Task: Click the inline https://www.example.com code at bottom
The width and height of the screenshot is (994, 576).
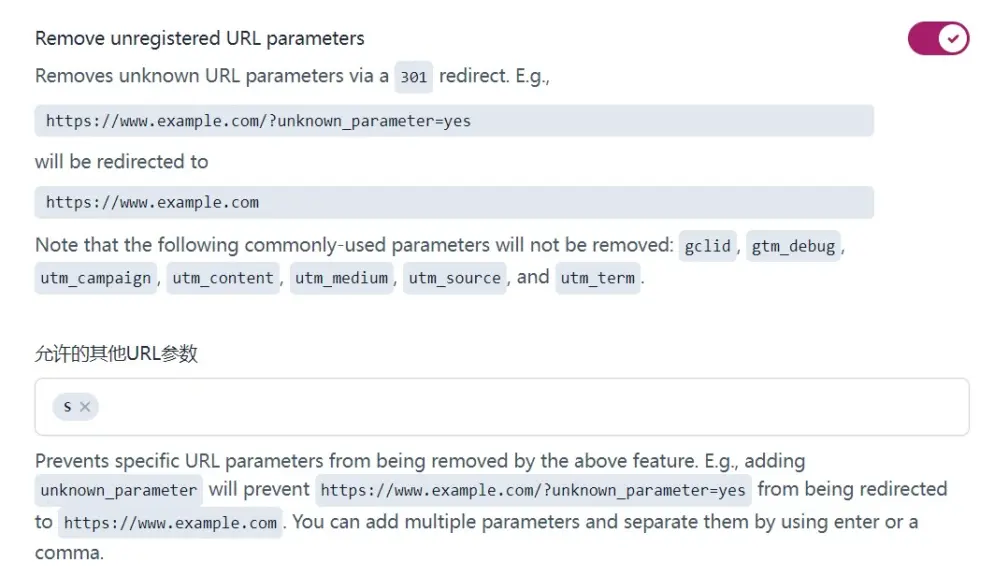Action: tap(170, 522)
